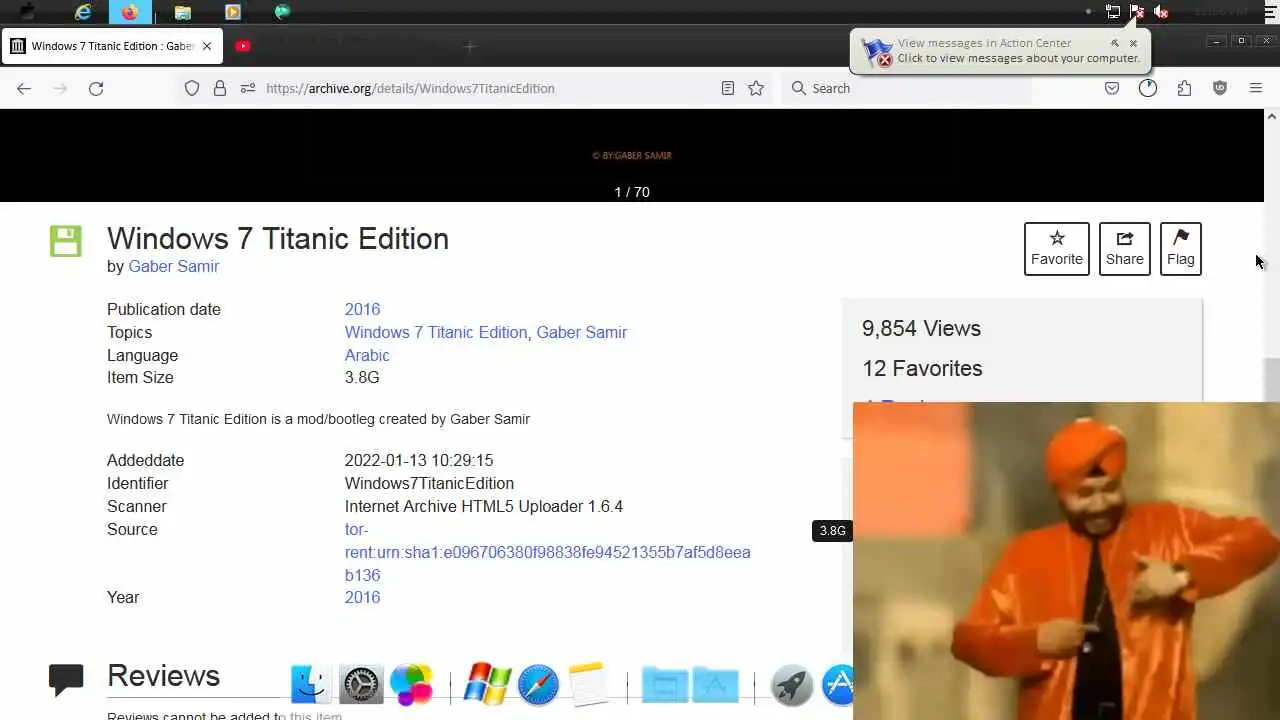Viewport: 1280px width, 720px height.
Task: Switch to the YouTube tab
Action: tap(243, 46)
